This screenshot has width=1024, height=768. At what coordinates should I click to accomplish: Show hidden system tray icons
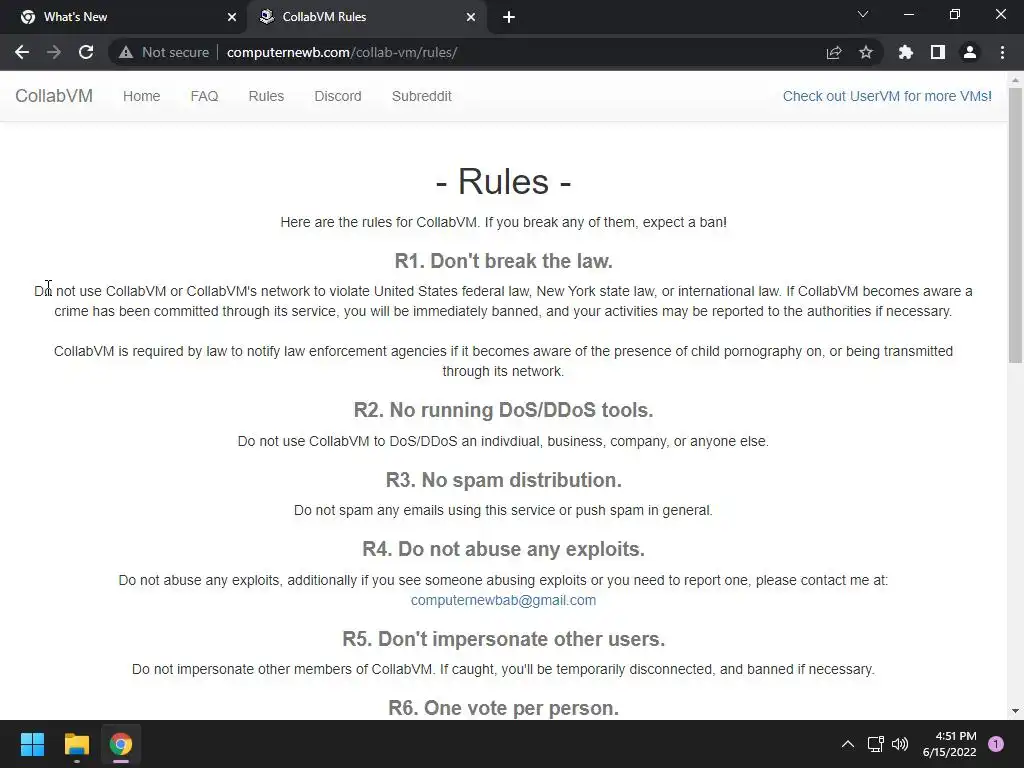[848, 744]
